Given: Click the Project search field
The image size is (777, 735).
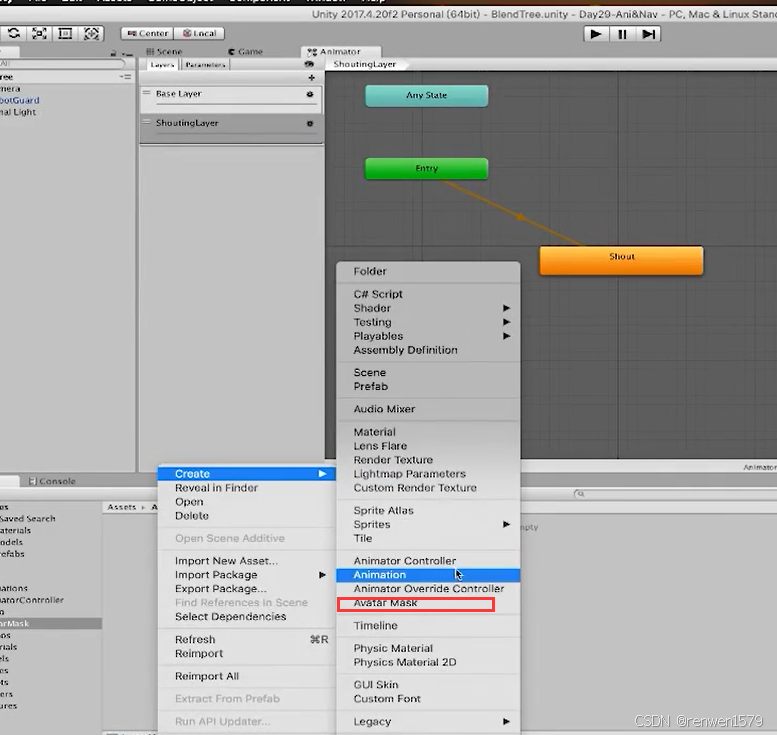Looking at the screenshot, I should point(676,494).
